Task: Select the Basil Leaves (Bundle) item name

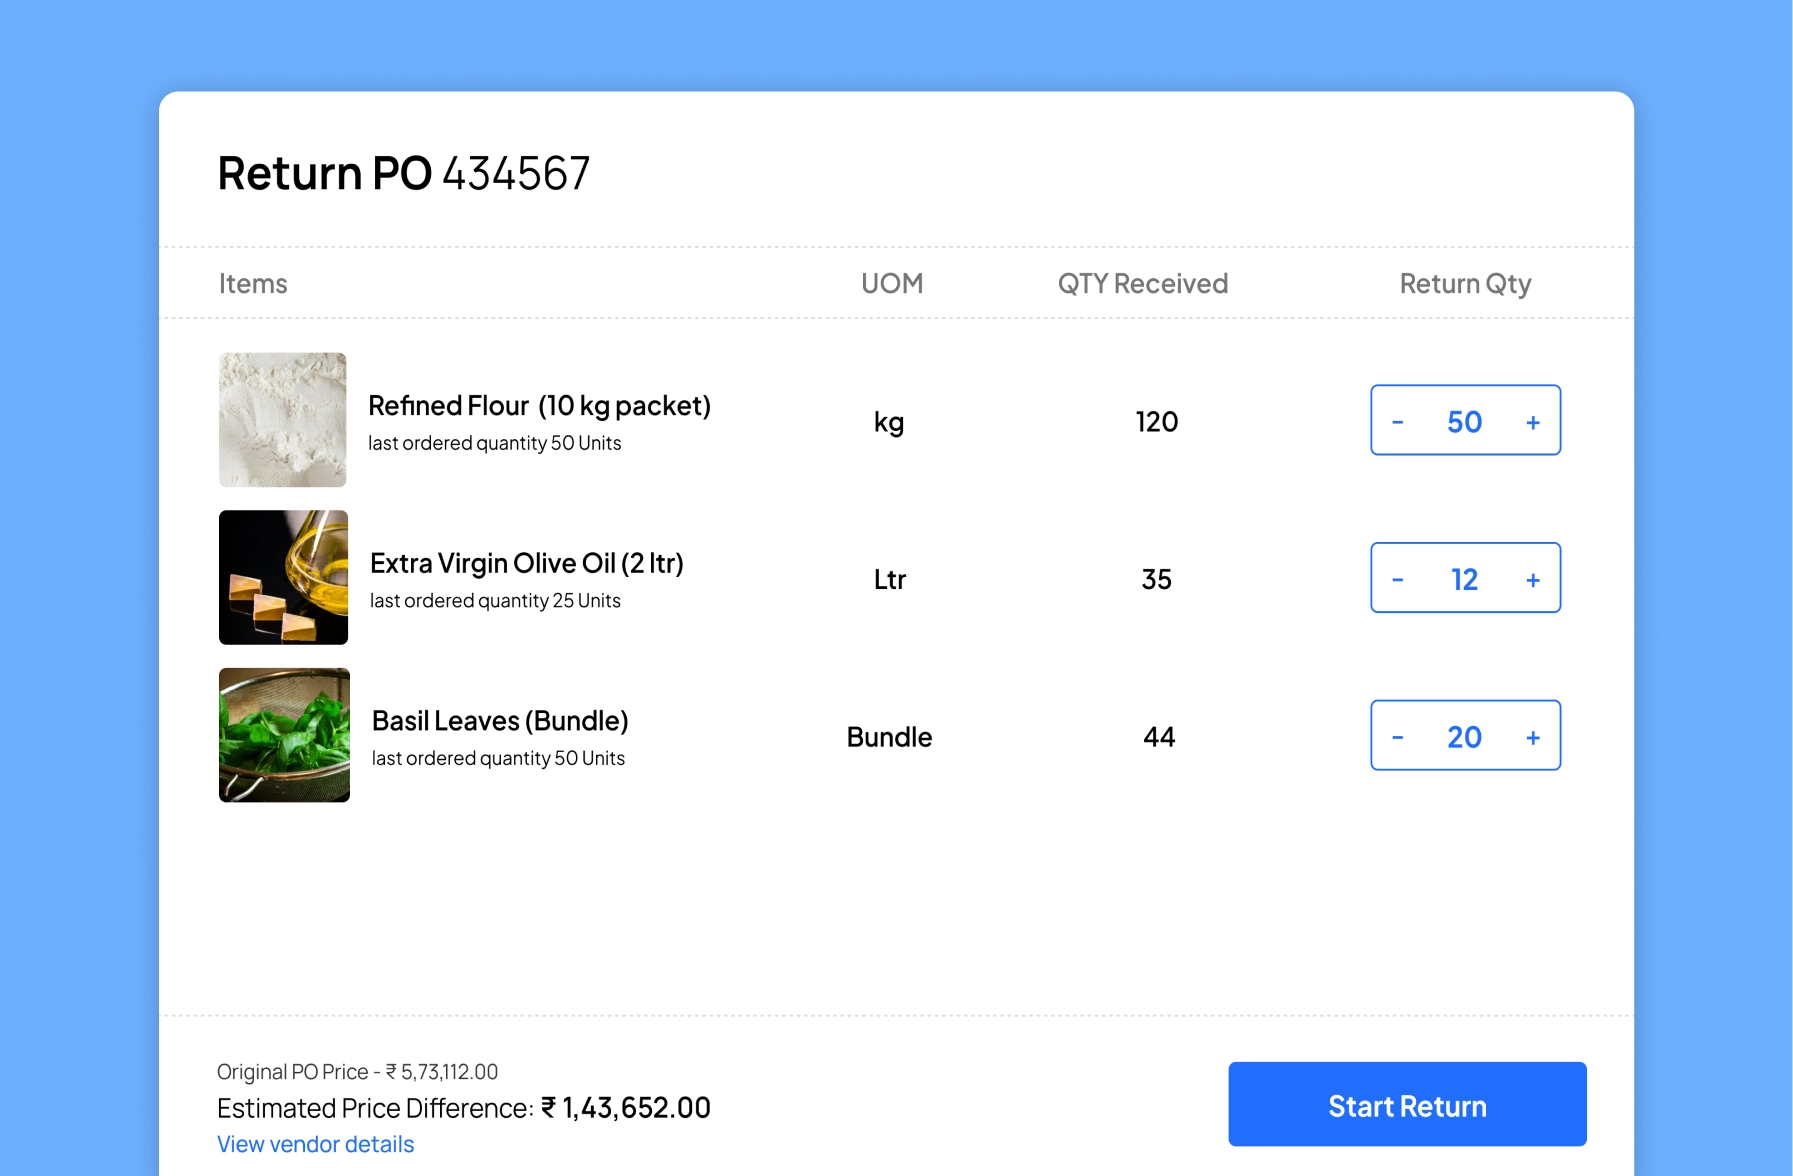Action: [x=500, y=721]
